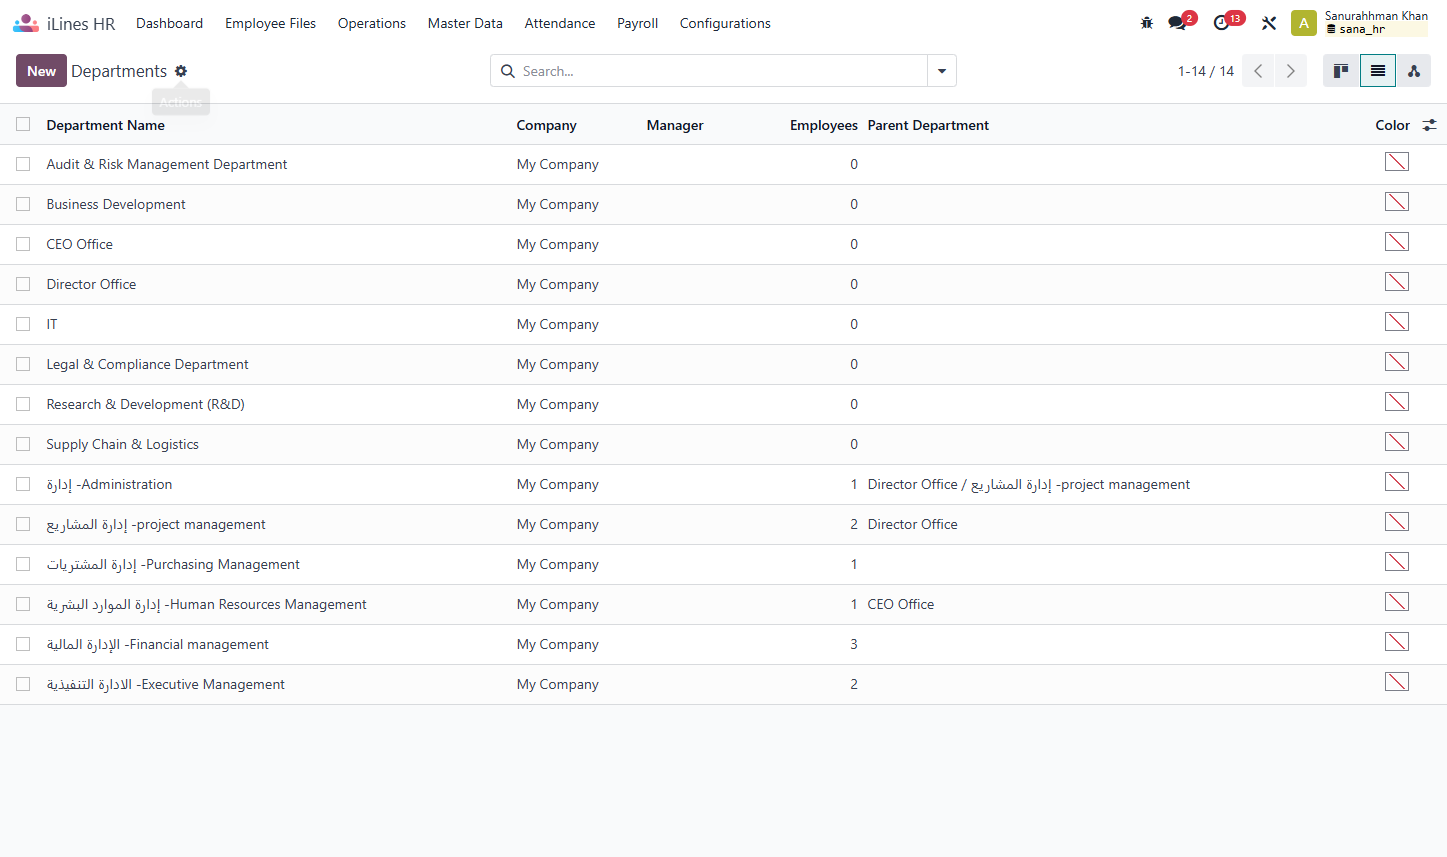Tick the CEO Office row checkbox
The image size is (1447, 857).
coord(23,244)
